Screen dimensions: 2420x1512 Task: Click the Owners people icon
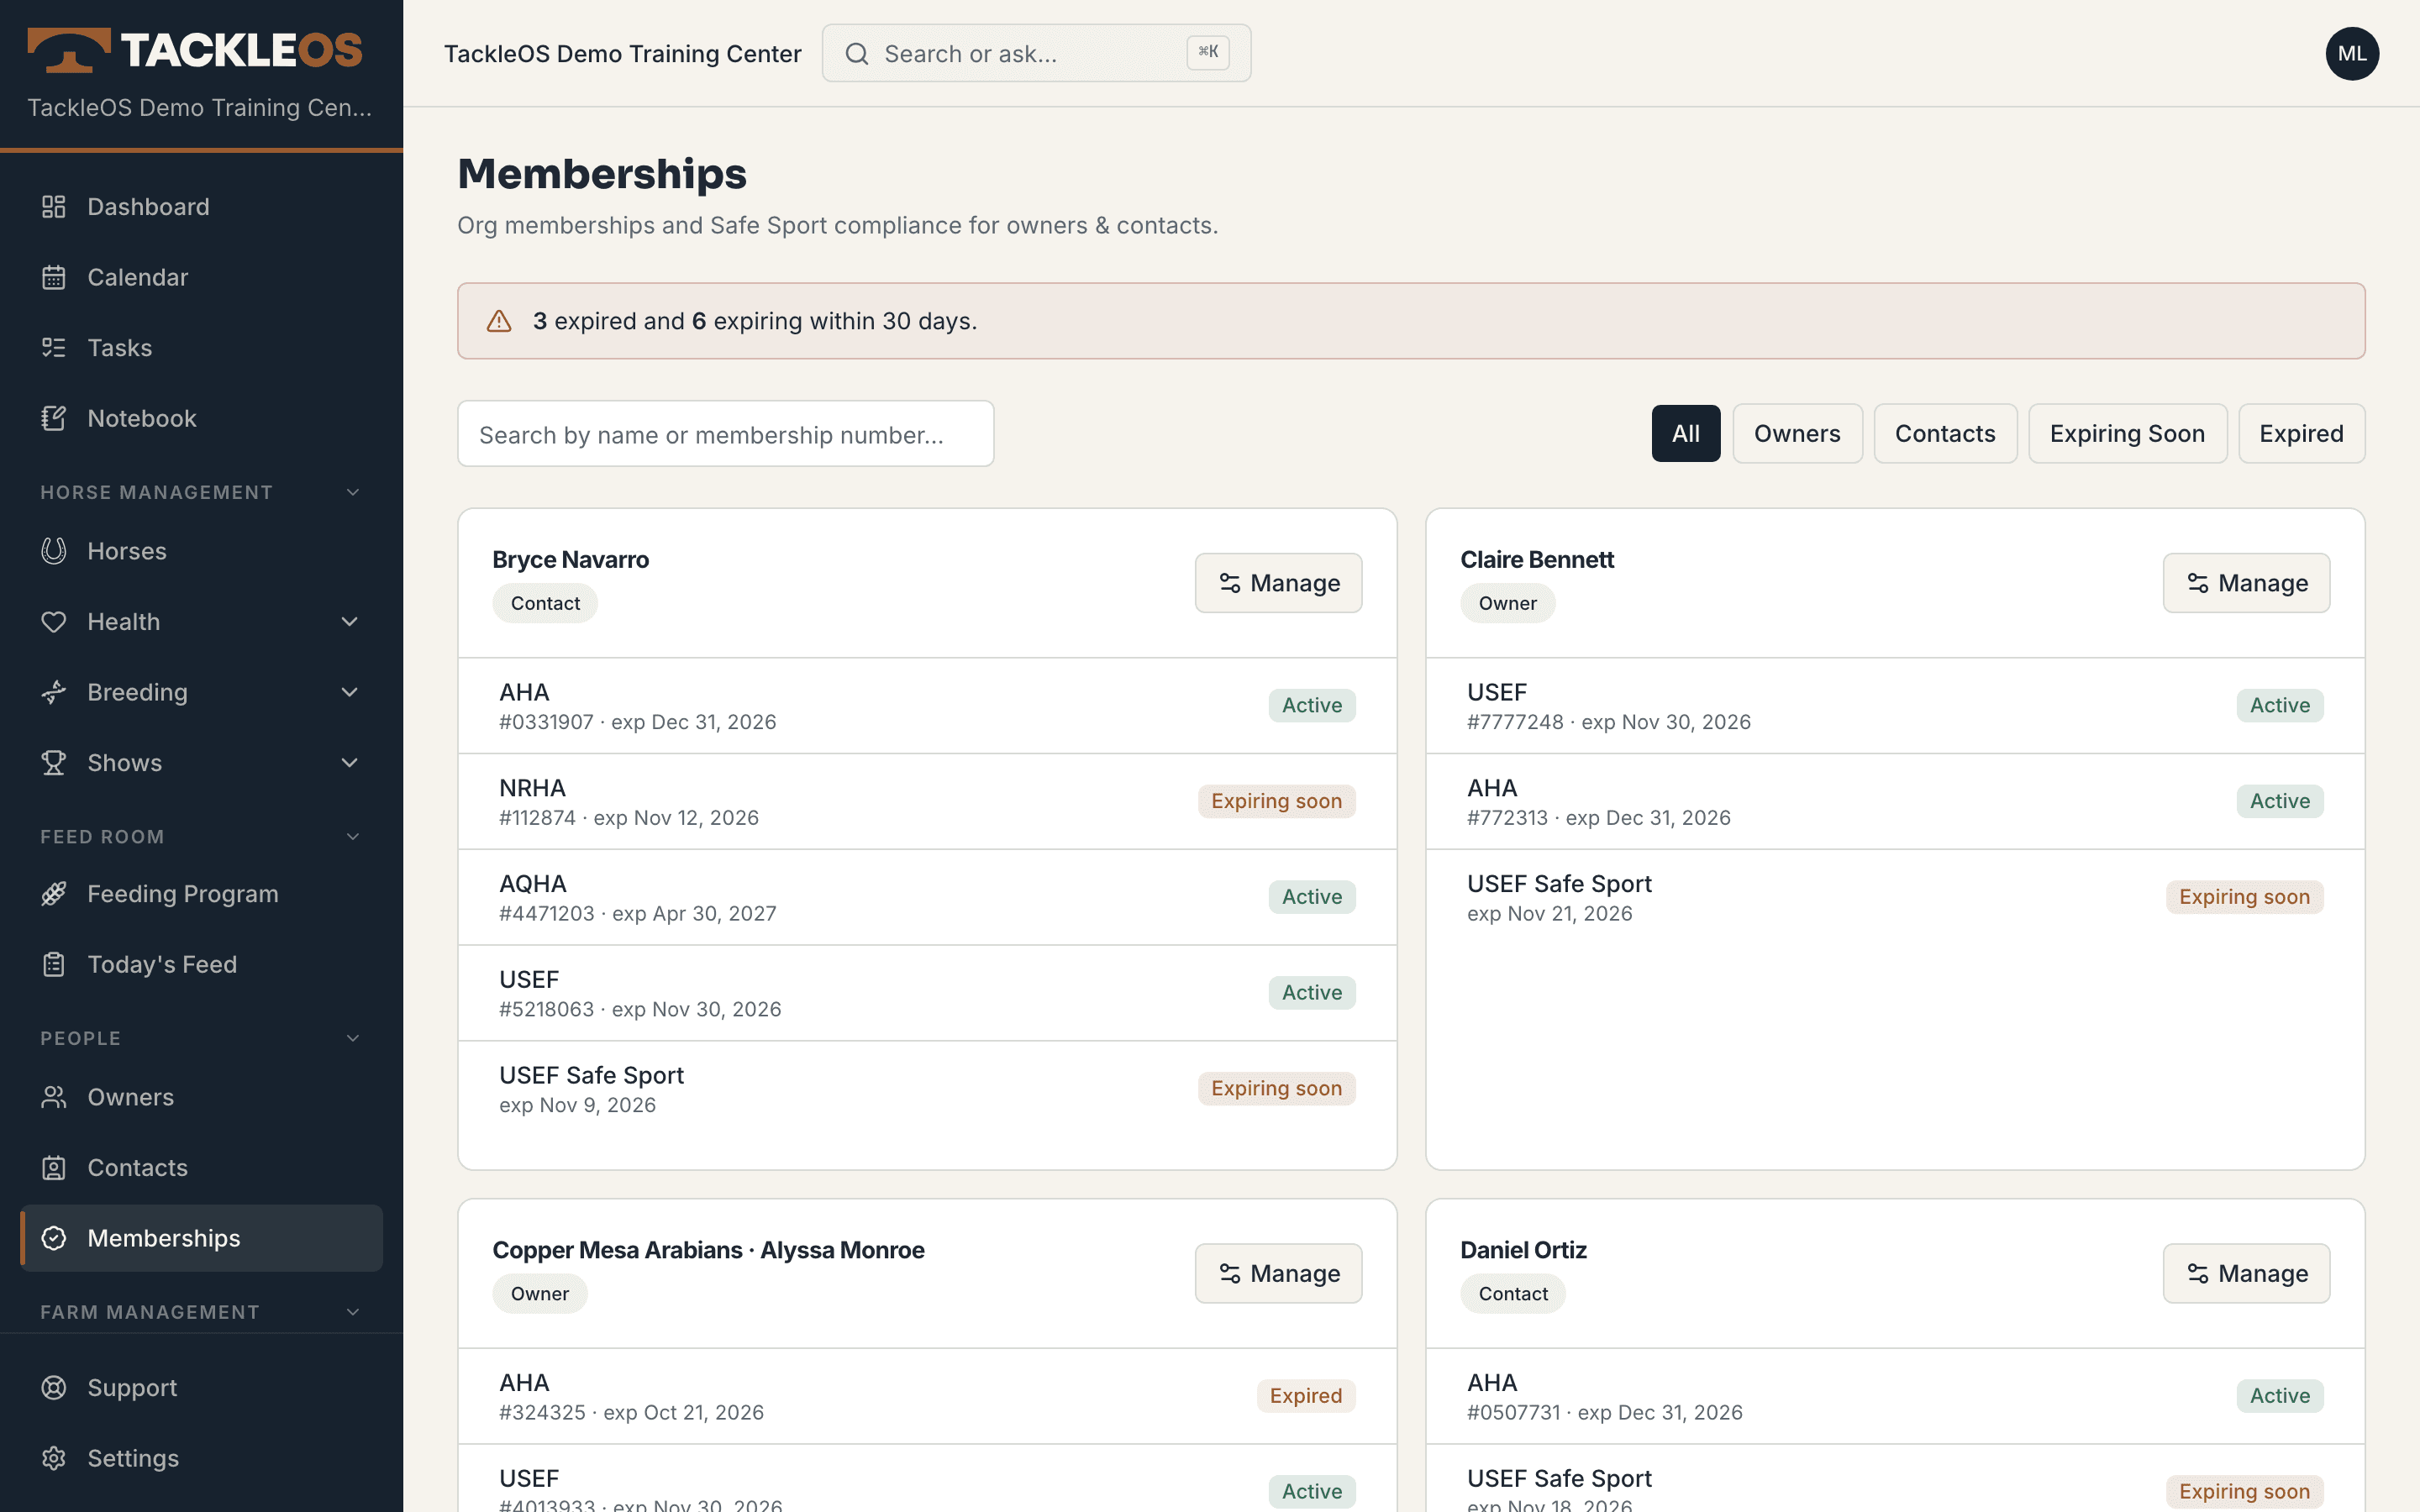click(x=54, y=1097)
